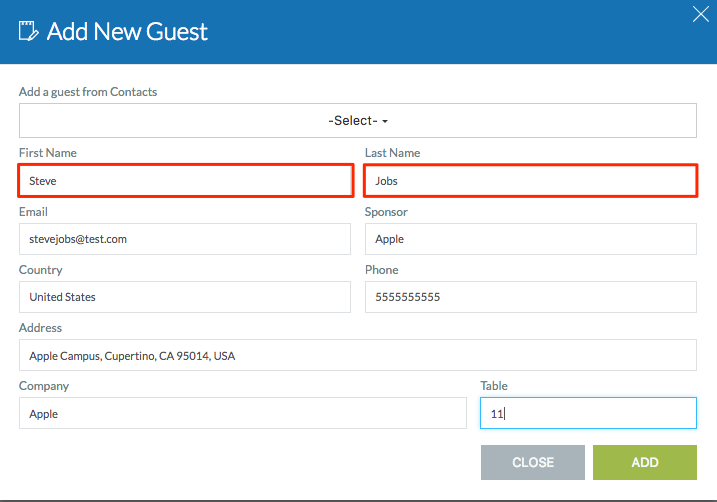The height and width of the screenshot is (502, 717).
Task: Click the notepad edit icon in header
Action: pos(28,31)
